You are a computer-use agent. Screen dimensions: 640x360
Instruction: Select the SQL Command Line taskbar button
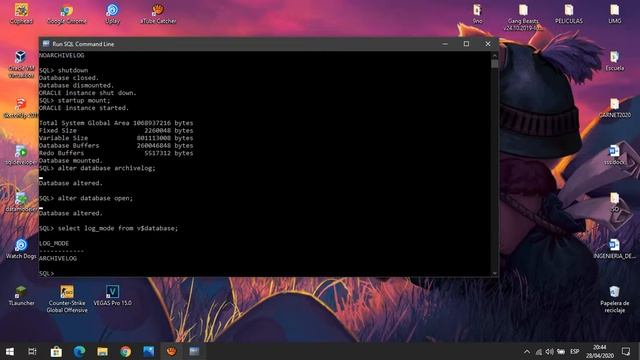194,351
